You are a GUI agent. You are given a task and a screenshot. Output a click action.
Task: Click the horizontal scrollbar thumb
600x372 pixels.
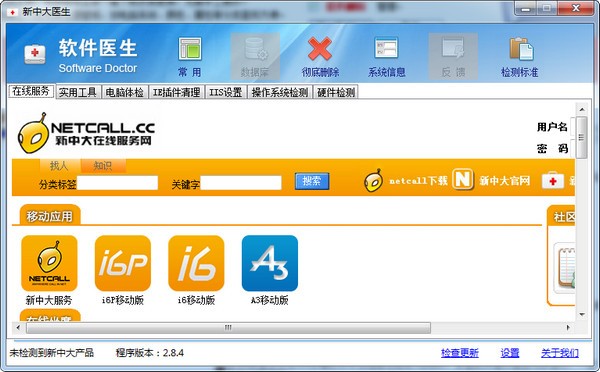pos(228,328)
